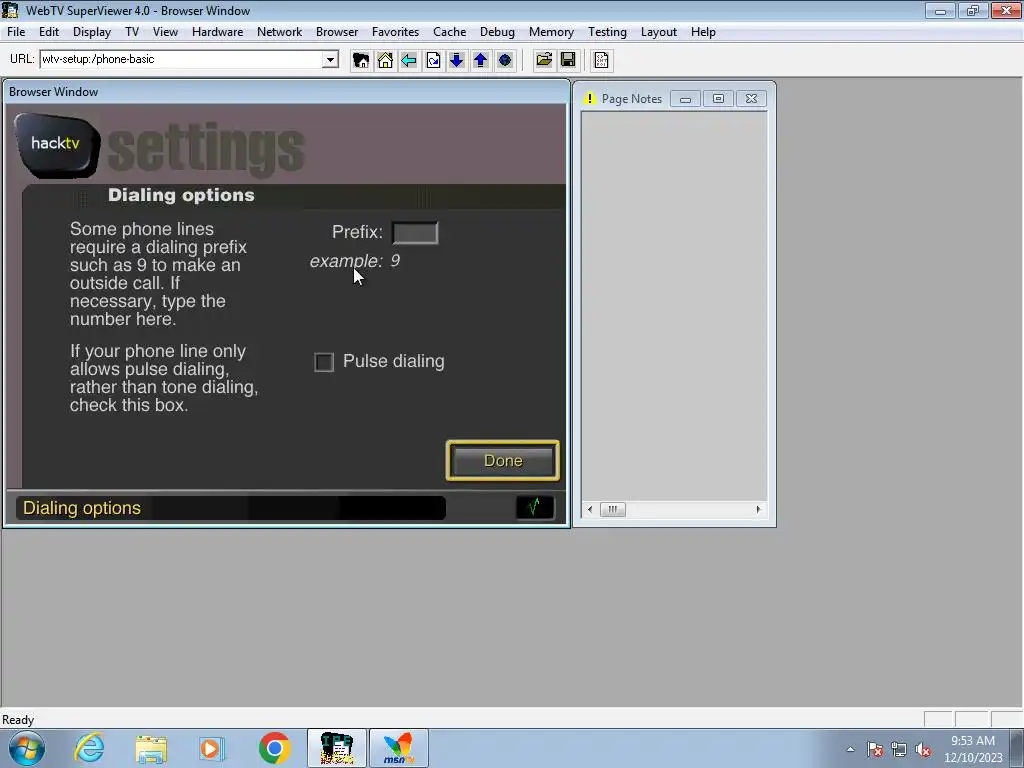Save with the floppy disk icon

(568, 60)
